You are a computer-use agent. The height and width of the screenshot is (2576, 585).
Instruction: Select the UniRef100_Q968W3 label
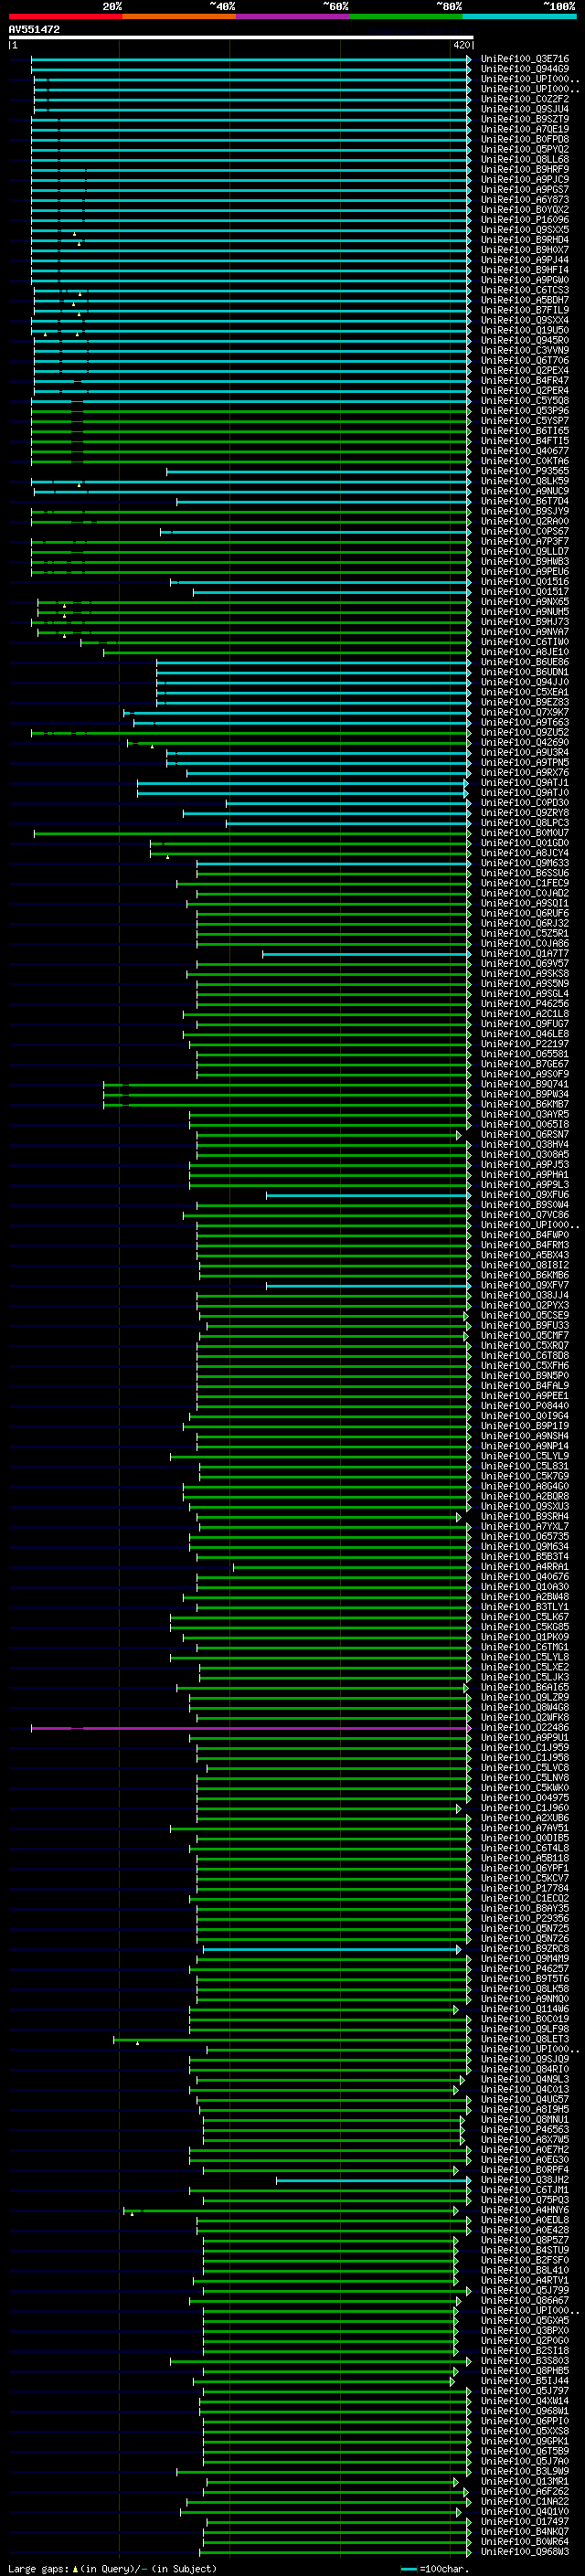pos(524,2552)
